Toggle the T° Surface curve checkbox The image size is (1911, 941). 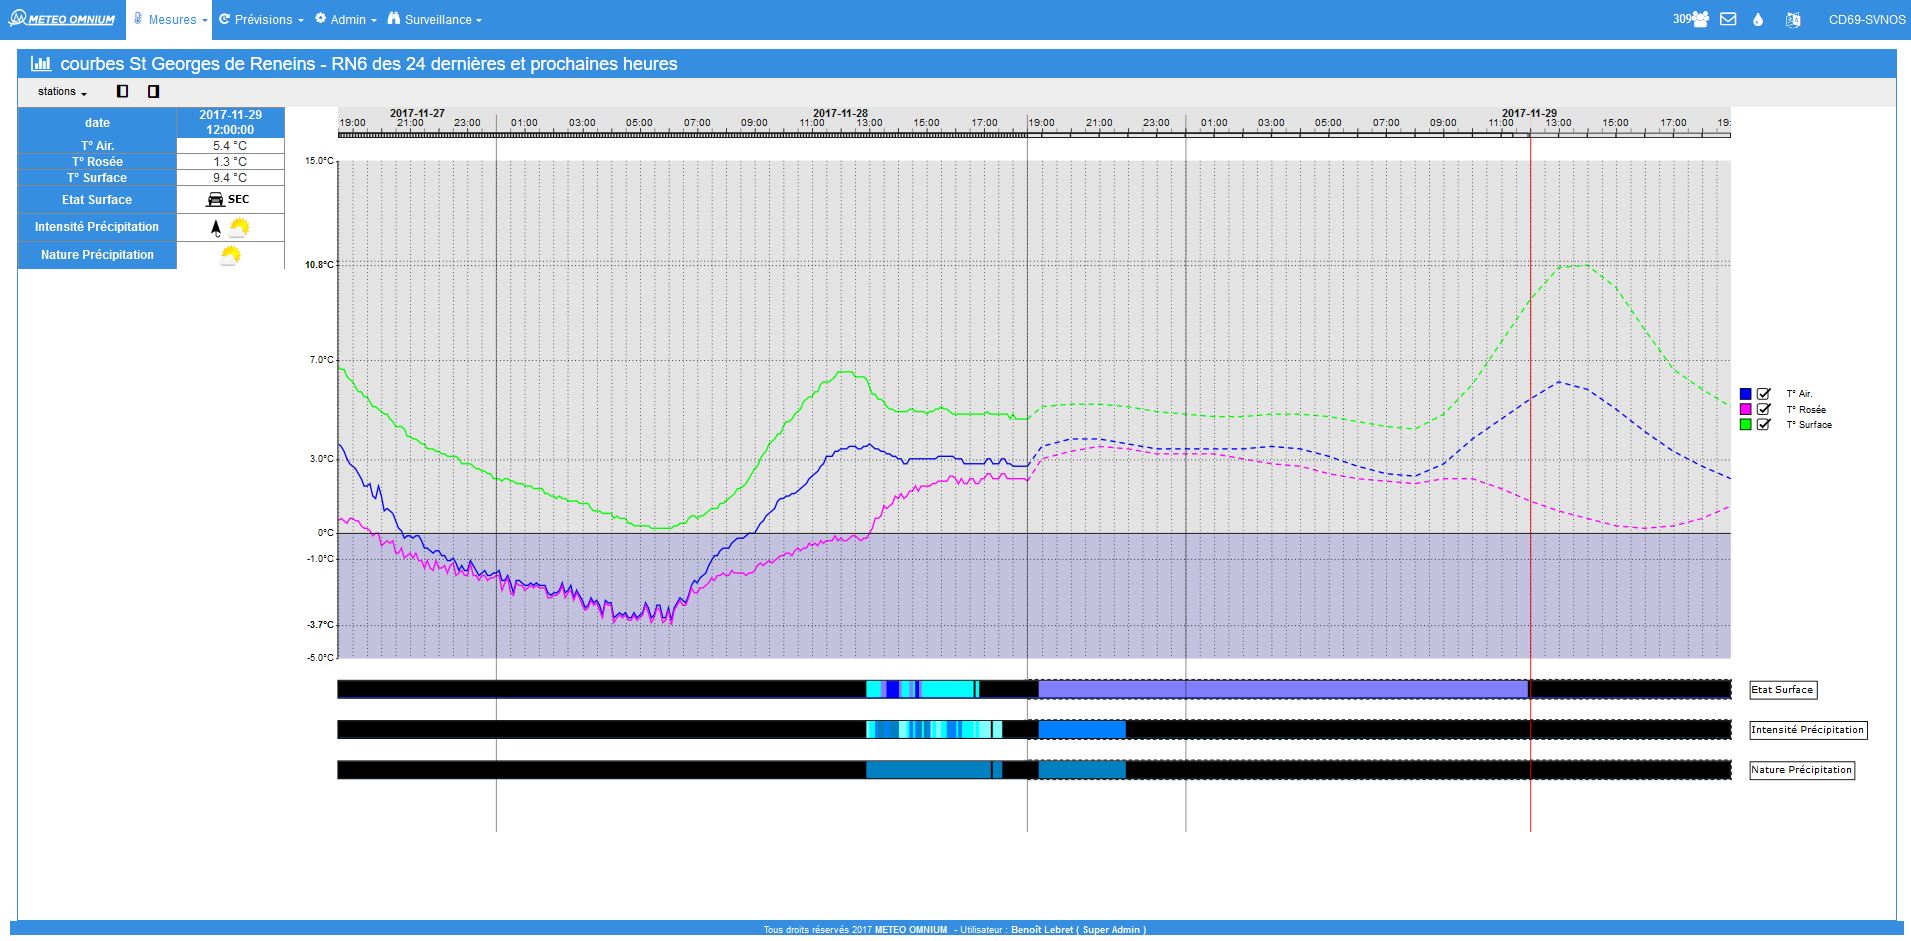(1764, 424)
